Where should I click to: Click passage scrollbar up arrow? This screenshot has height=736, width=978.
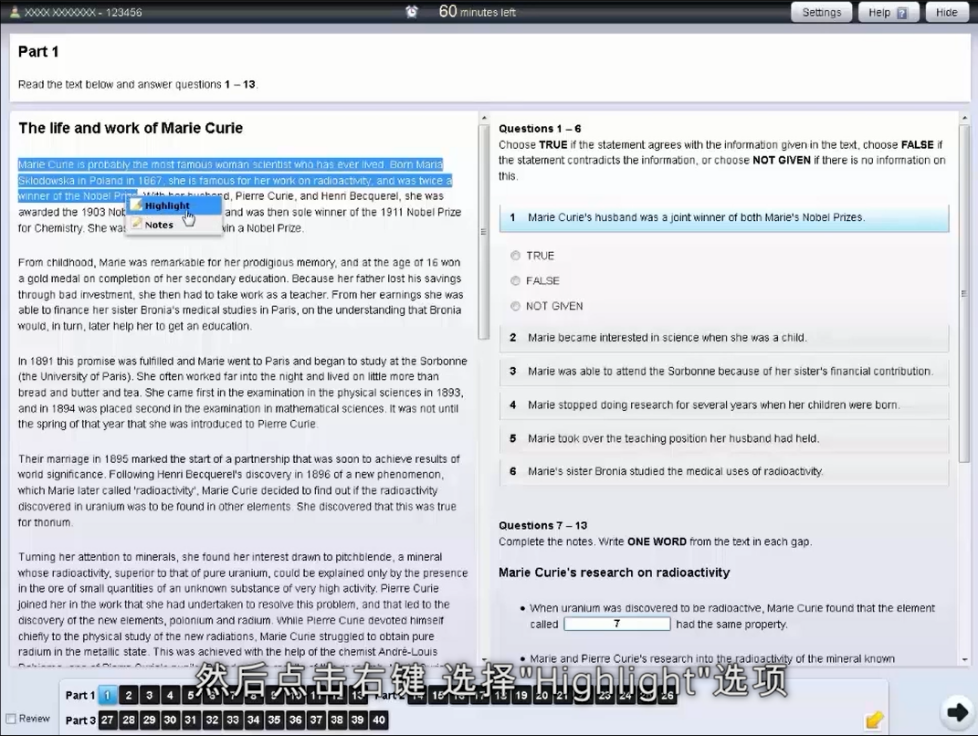[483, 117]
